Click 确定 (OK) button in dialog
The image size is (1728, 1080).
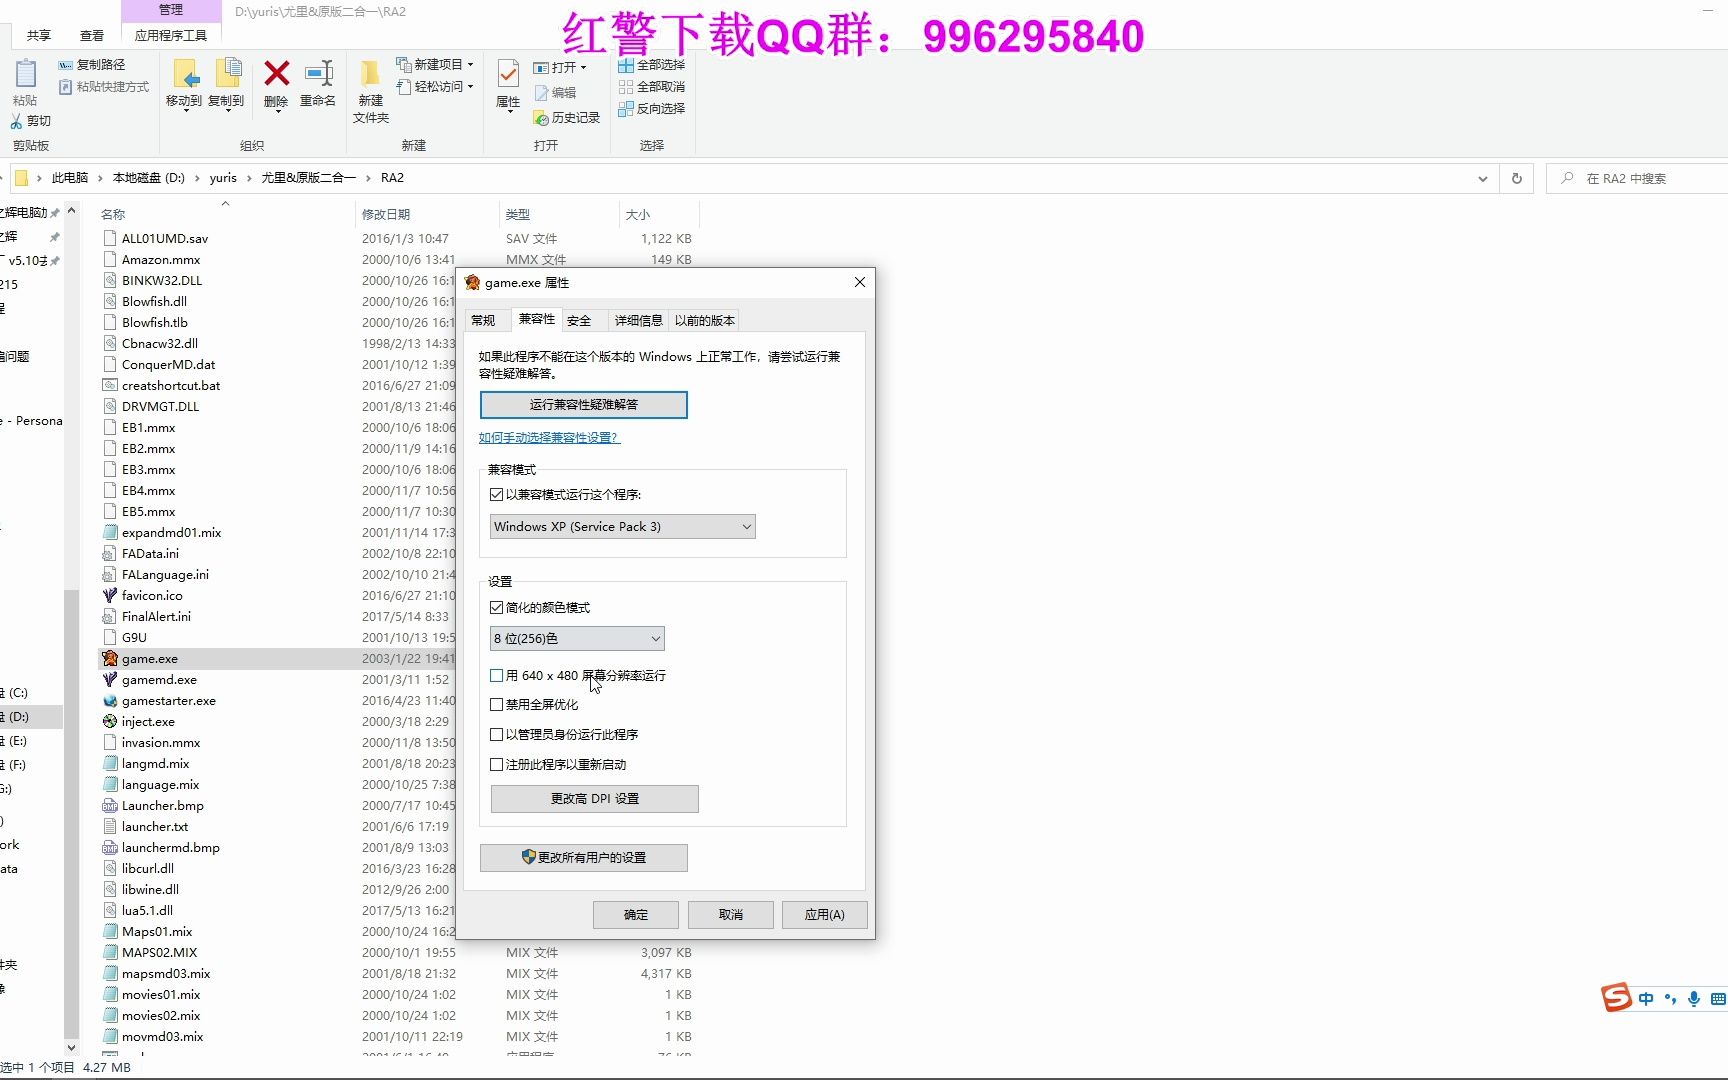coord(636,915)
